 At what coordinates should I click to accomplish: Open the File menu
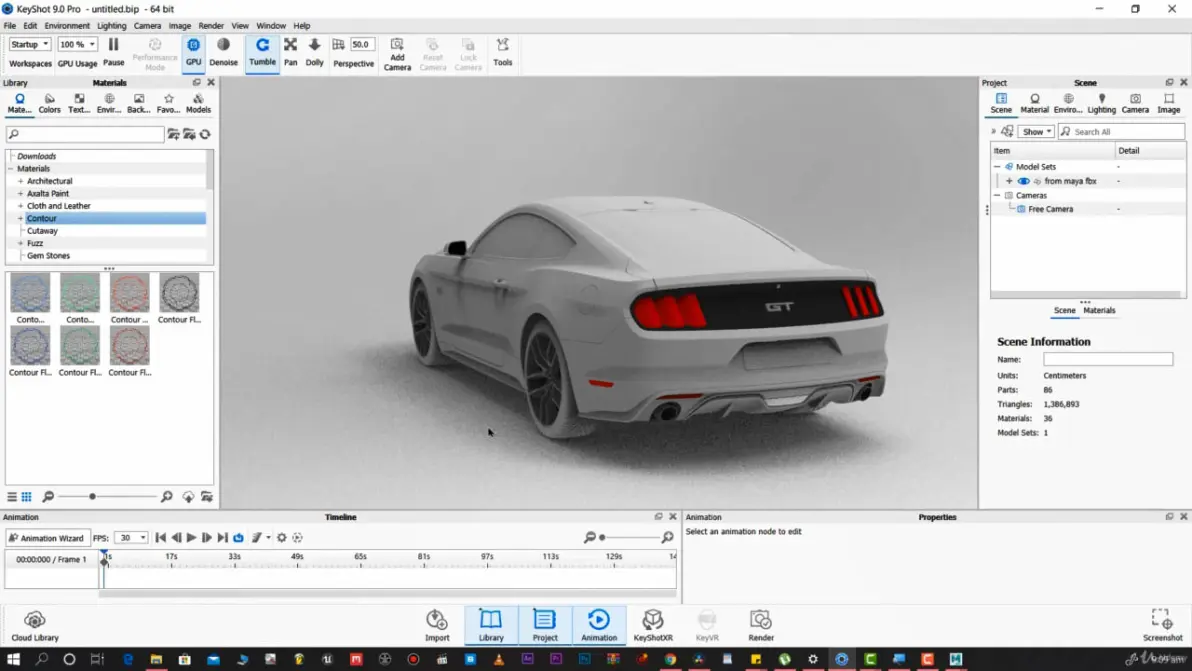10,25
